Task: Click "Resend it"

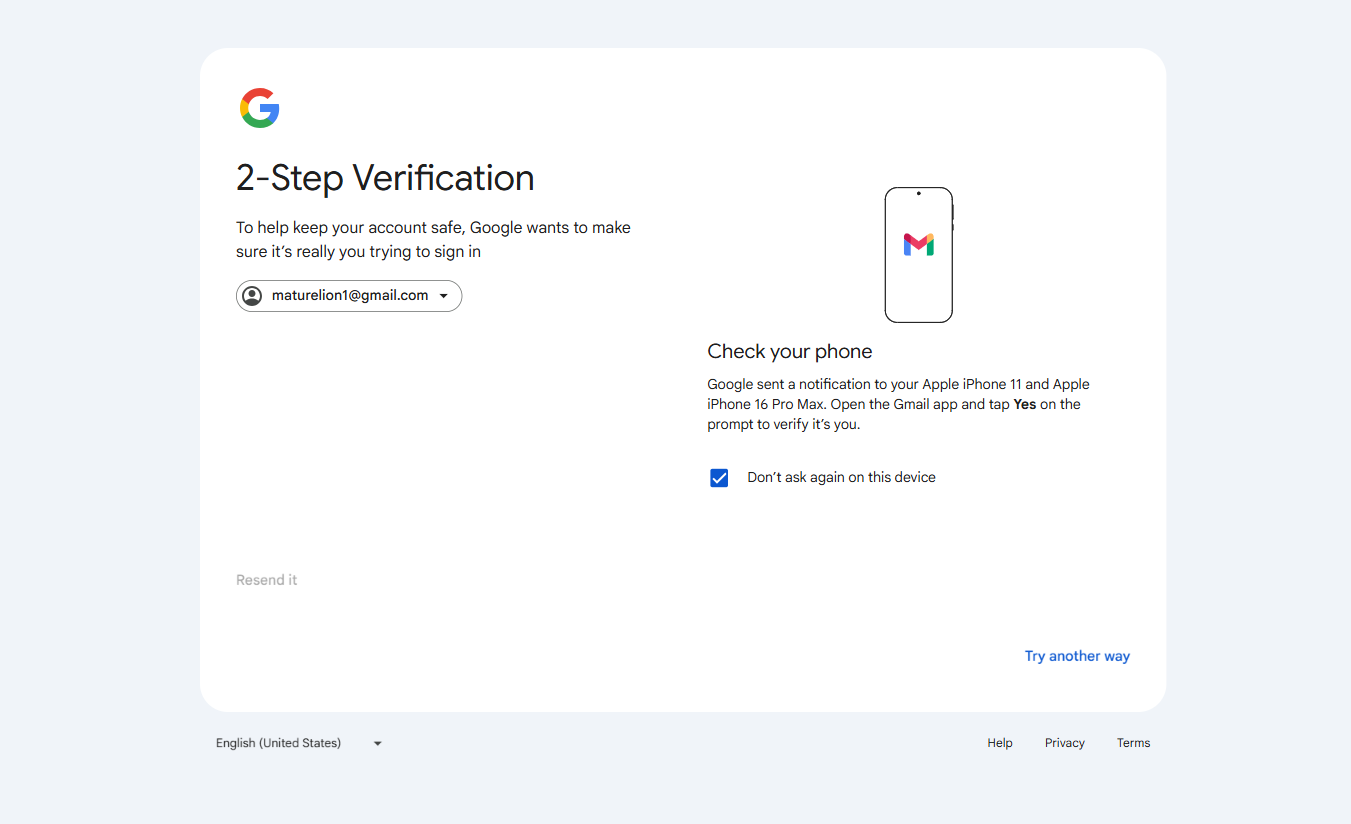Action: point(266,580)
